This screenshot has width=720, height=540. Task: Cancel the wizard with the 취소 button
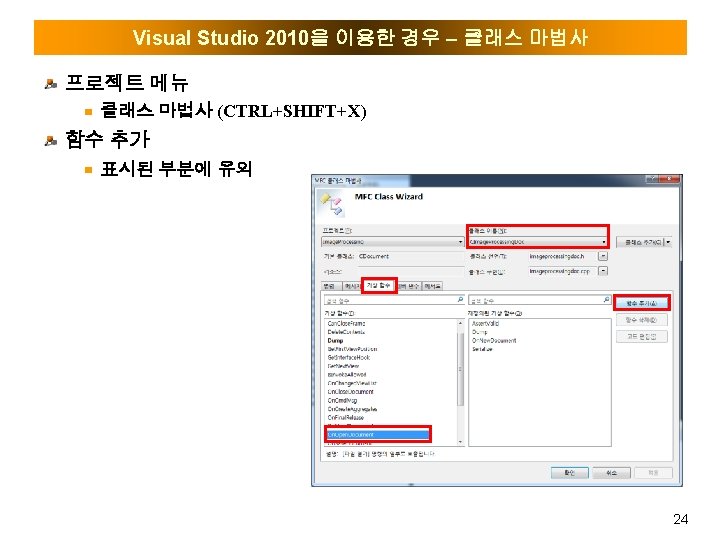coord(611,472)
